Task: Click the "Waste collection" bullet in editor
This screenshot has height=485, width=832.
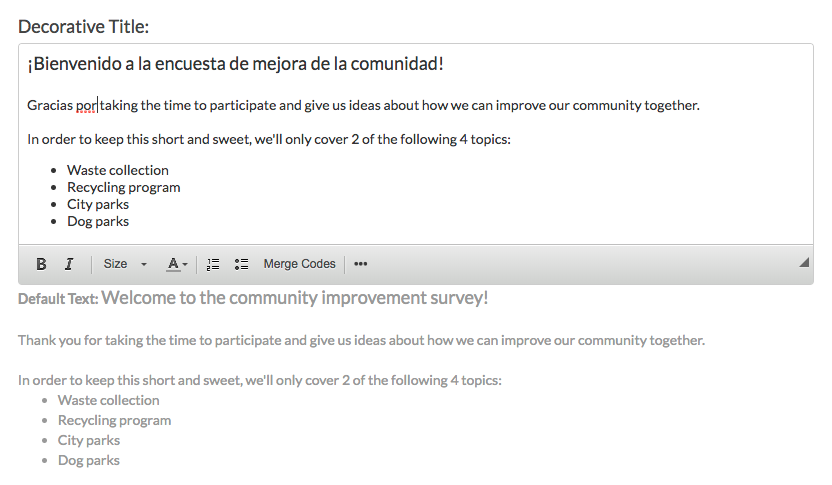Action: point(118,170)
